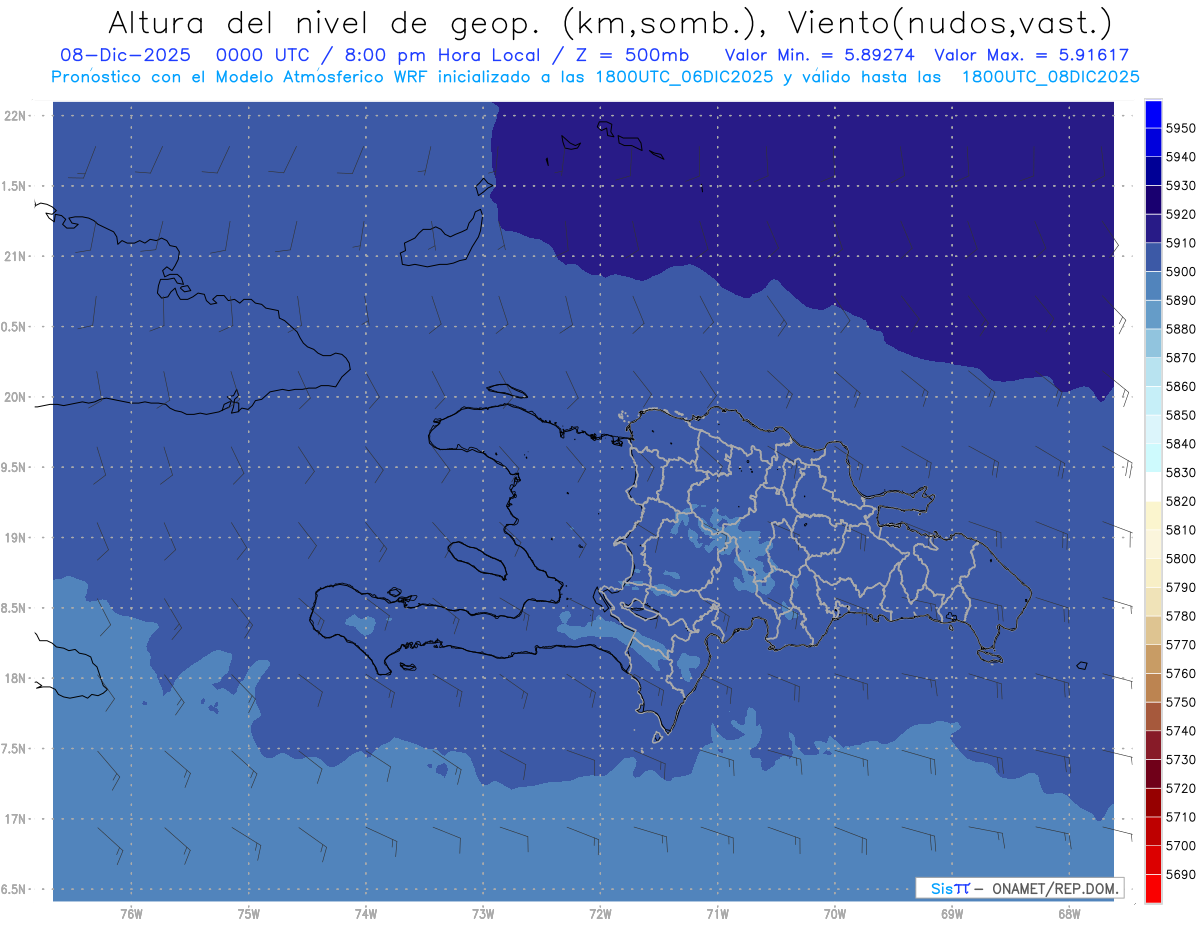Click the "70W" longitude axis label
This screenshot has width=1200, height=927.
click(835, 914)
